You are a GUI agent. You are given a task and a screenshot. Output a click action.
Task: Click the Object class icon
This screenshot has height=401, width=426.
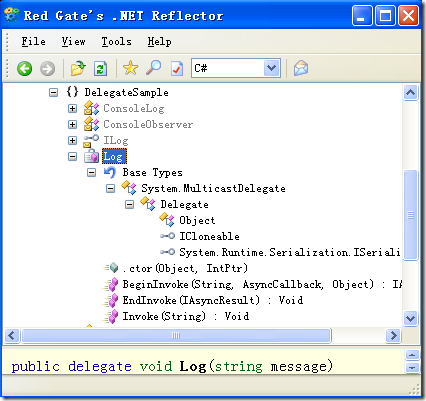point(167,220)
